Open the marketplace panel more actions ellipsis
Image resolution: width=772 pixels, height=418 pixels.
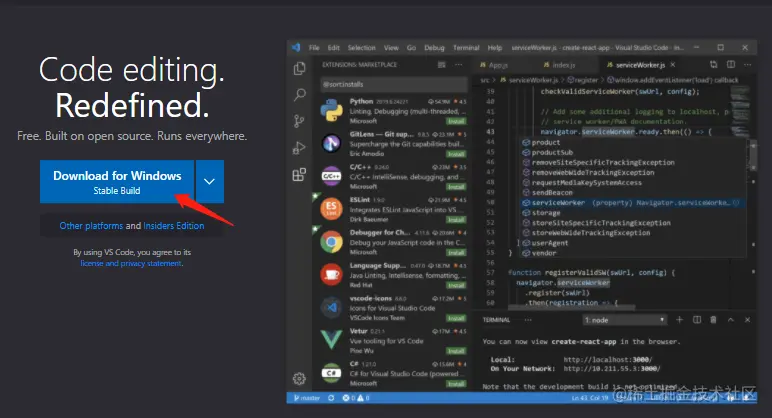tap(458, 64)
